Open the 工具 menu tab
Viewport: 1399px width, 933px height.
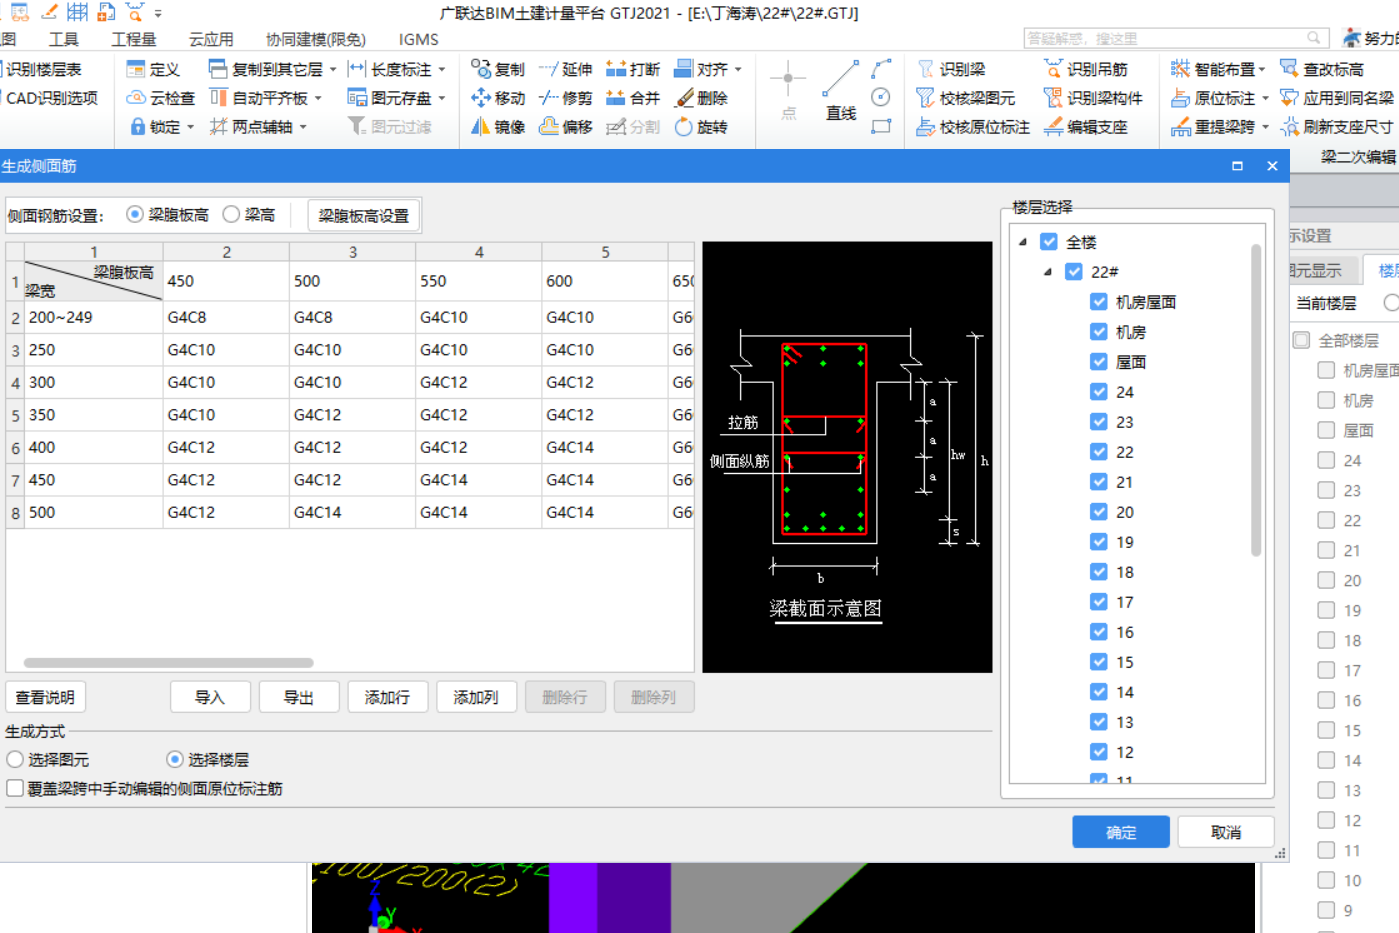pyautogui.click(x=64, y=39)
